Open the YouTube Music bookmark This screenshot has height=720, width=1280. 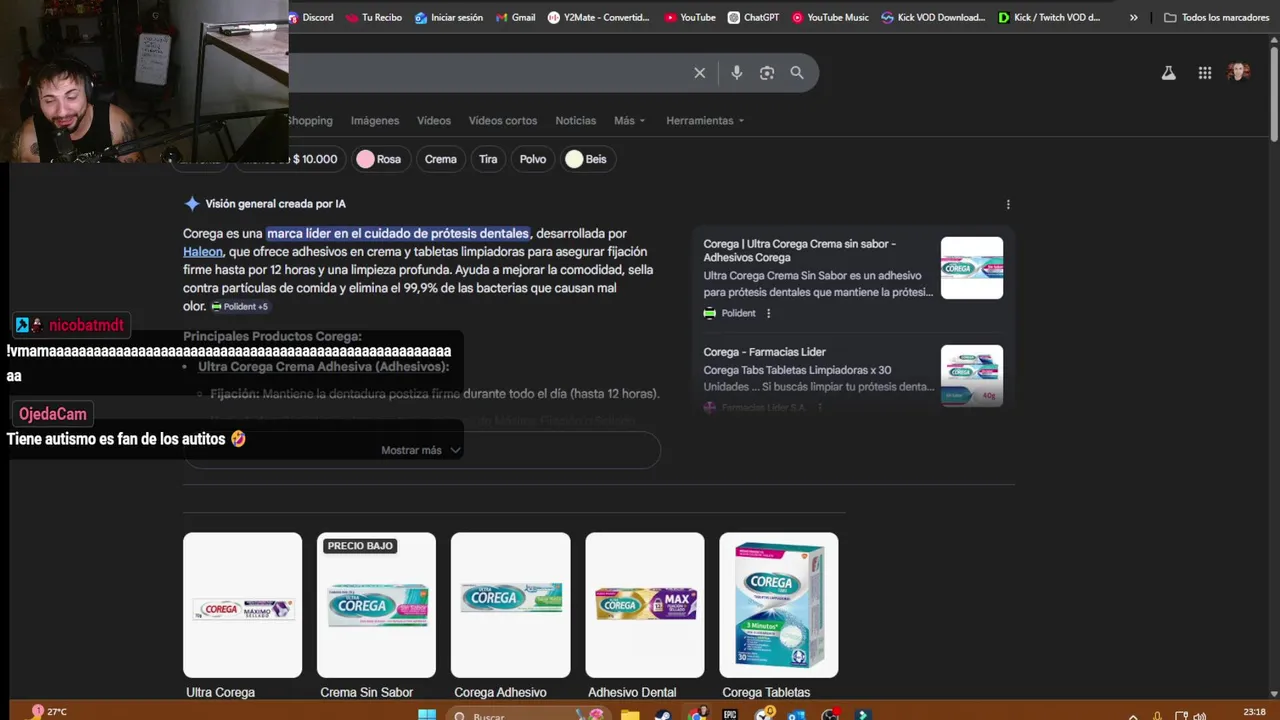pos(830,17)
